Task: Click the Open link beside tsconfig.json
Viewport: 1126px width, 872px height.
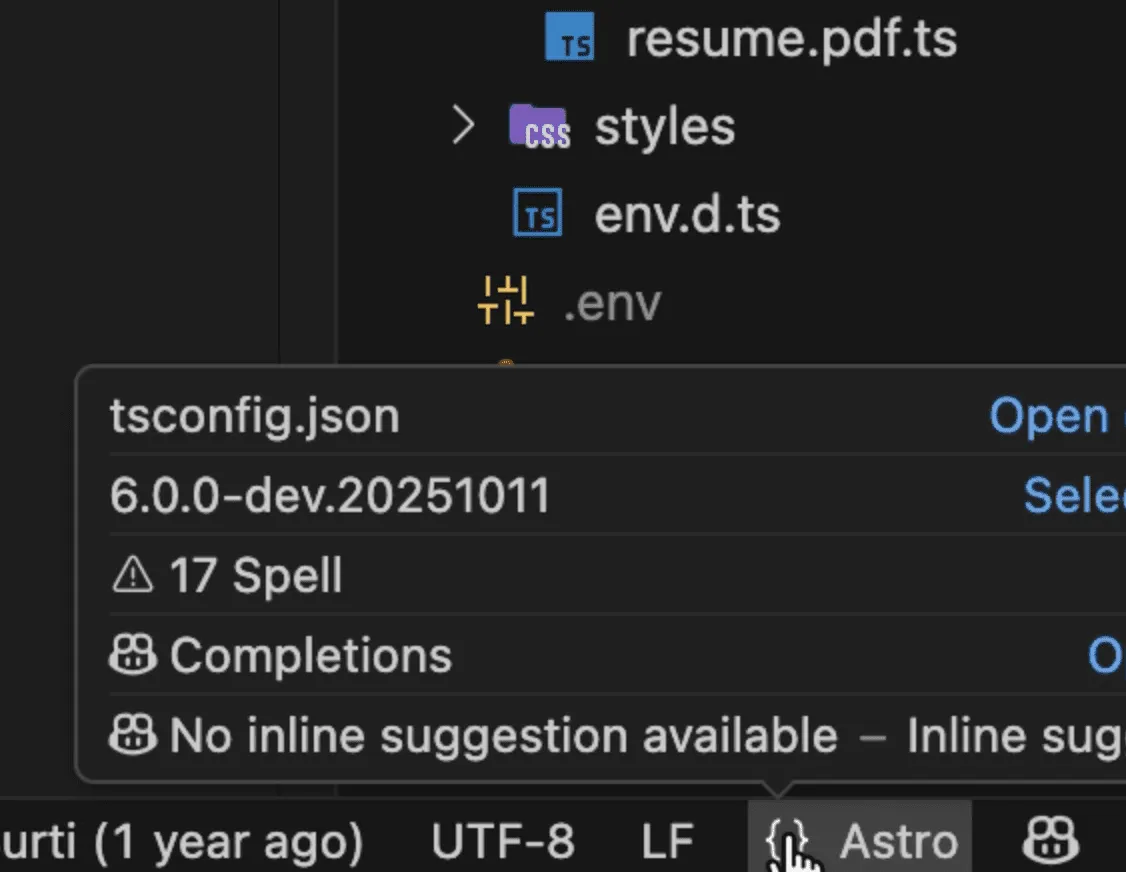Action: pyautogui.click(x=1048, y=416)
